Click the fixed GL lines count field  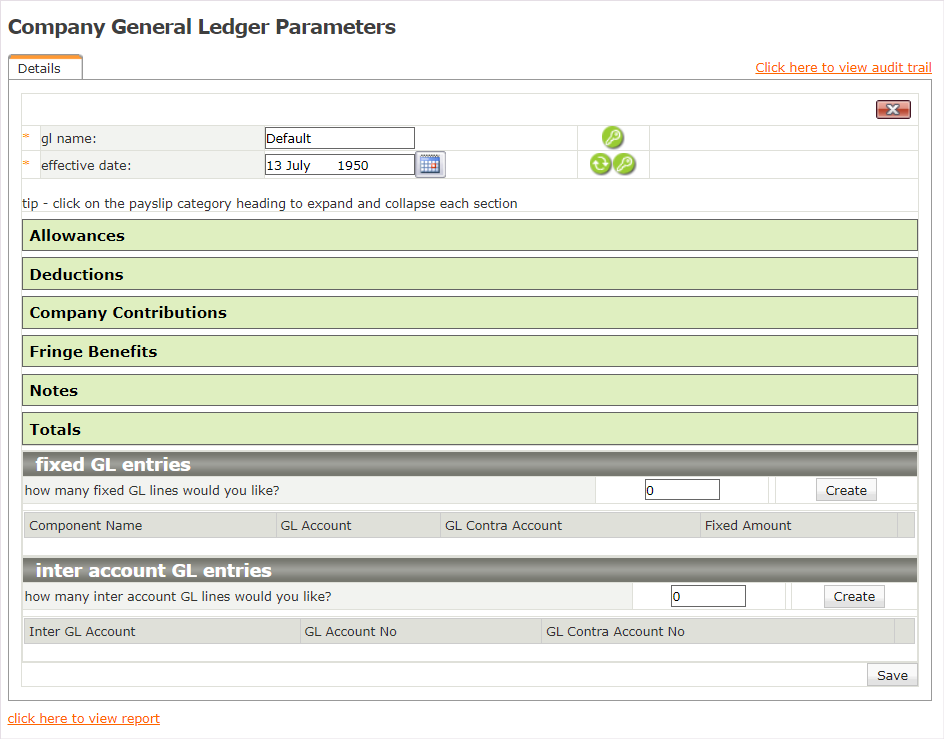point(682,490)
